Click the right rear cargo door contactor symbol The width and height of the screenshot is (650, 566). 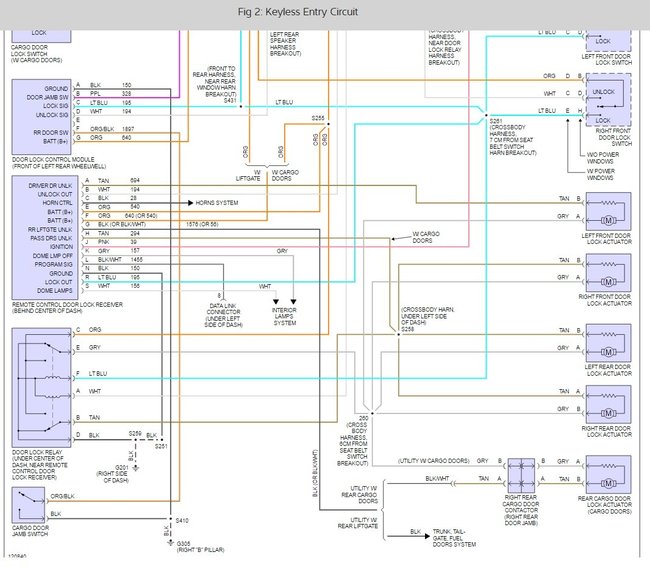(521, 475)
